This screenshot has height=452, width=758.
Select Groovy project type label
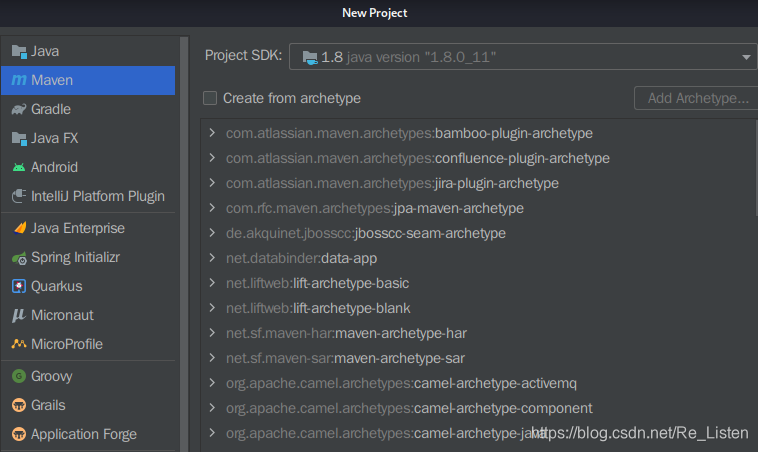point(52,376)
